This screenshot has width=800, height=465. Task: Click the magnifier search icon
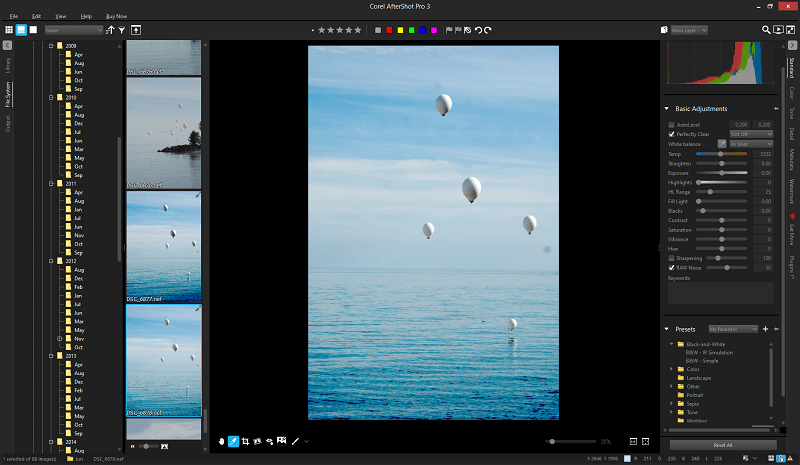(x=766, y=30)
